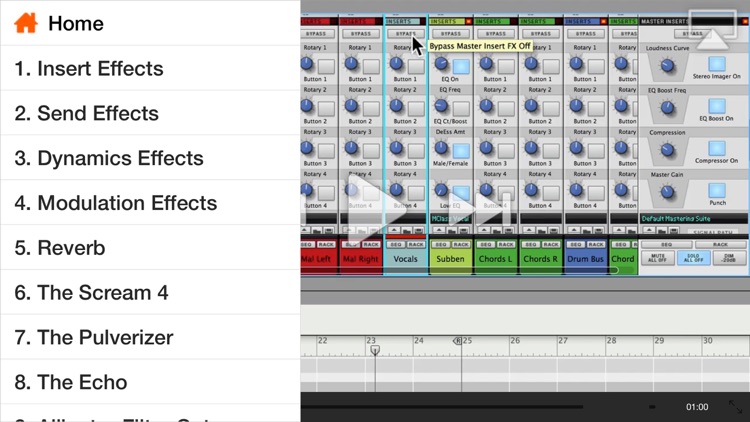Click the SEQ button on Subben channel

coord(441,244)
